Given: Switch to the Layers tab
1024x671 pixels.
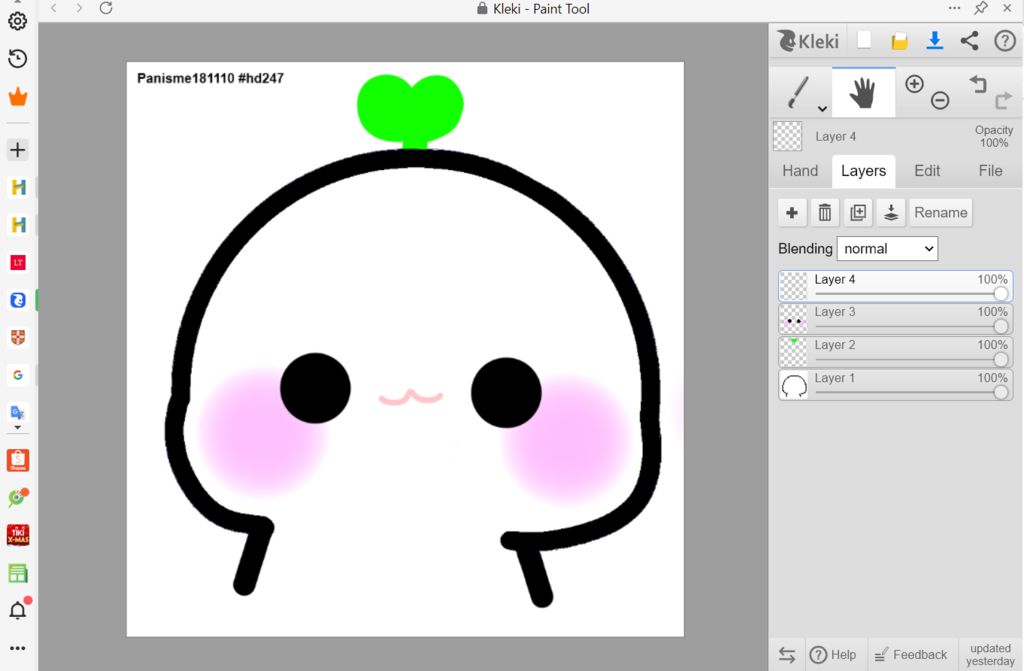Looking at the screenshot, I should tap(863, 171).
